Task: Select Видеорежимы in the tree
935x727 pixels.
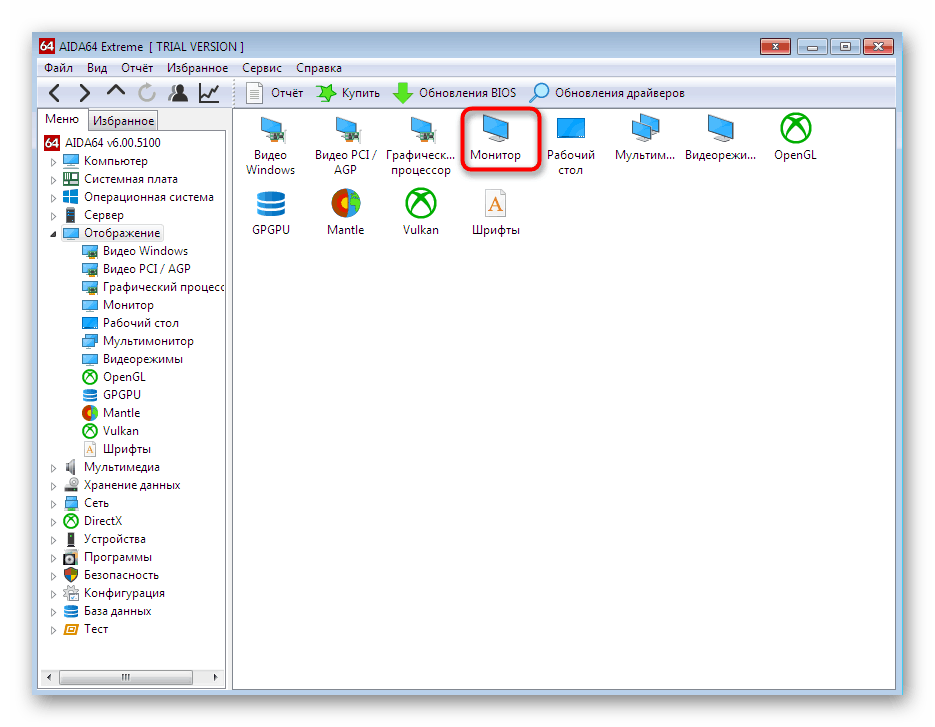Action: point(132,359)
